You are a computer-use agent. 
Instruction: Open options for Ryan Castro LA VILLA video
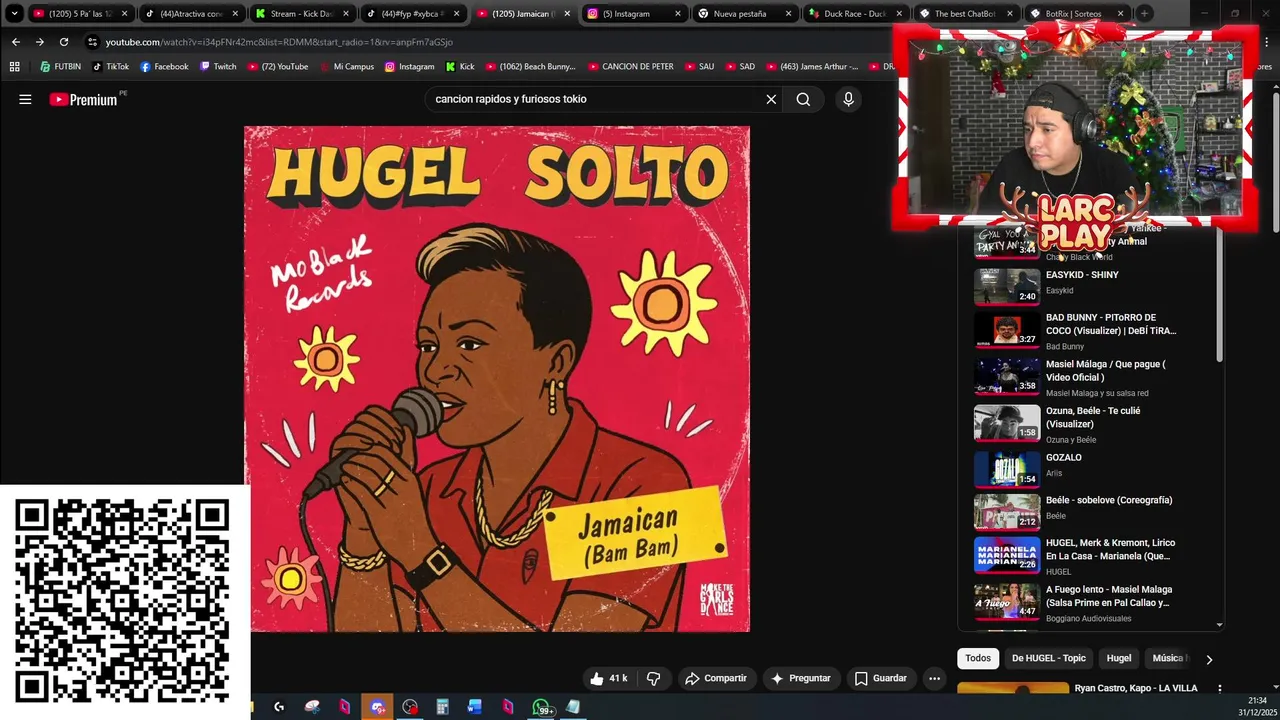point(1219,688)
